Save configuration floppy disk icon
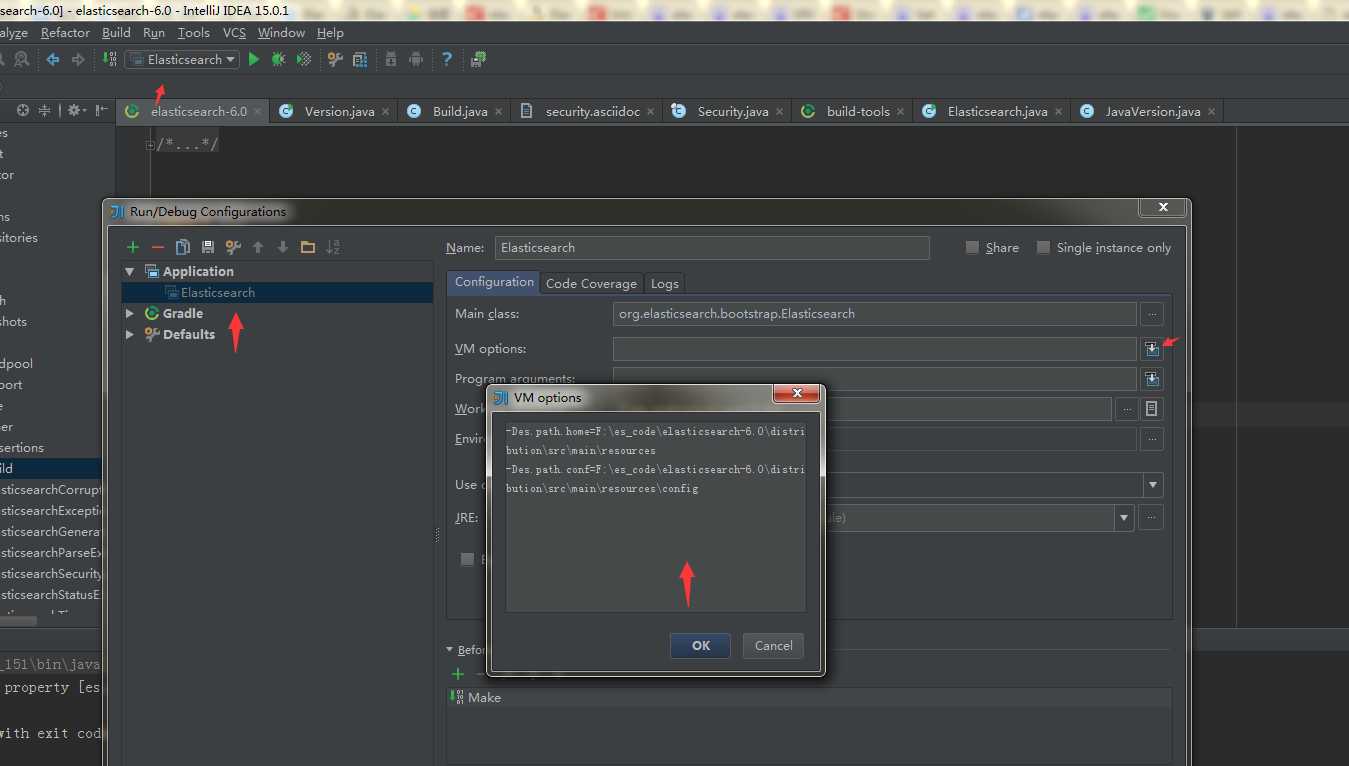The width and height of the screenshot is (1349, 766). coord(208,247)
